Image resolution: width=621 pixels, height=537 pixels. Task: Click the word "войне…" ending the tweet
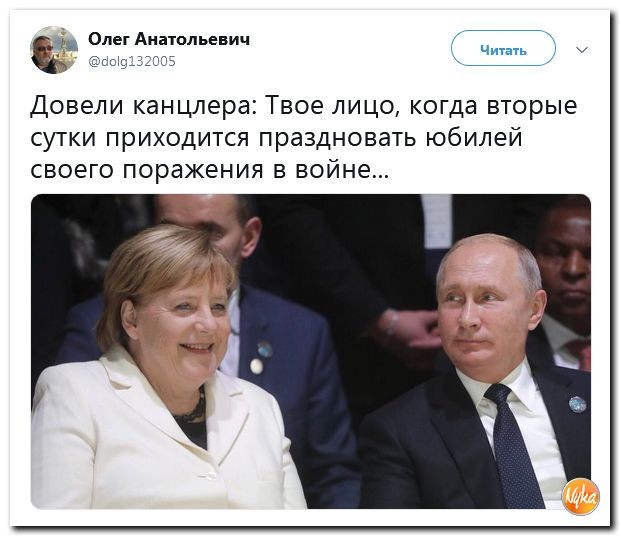point(342,170)
